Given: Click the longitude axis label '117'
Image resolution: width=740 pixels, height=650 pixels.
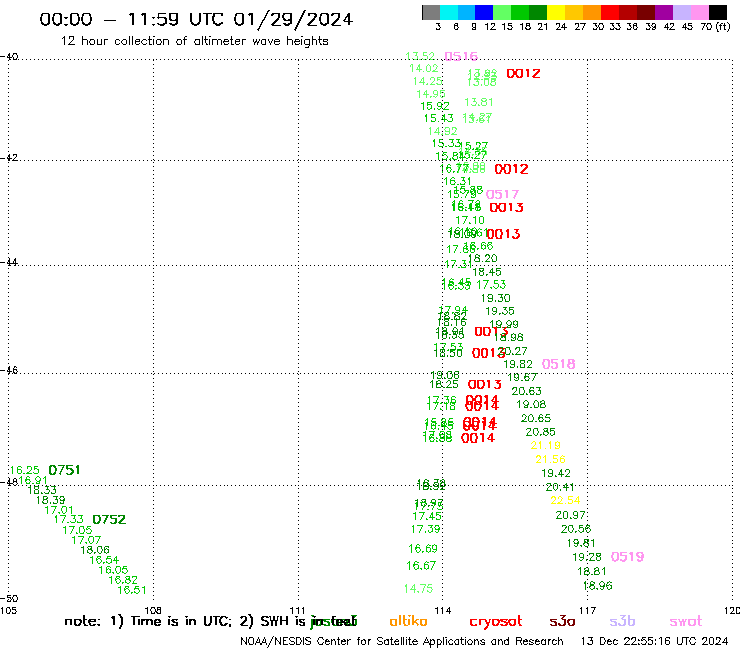Looking at the screenshot, I should pos(588,610).
